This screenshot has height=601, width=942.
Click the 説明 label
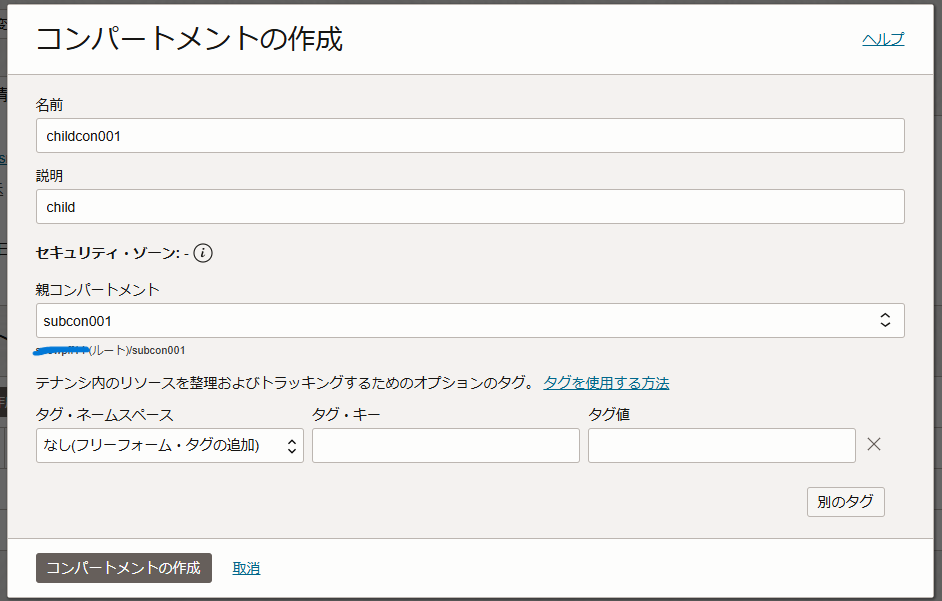coord(49,176)
